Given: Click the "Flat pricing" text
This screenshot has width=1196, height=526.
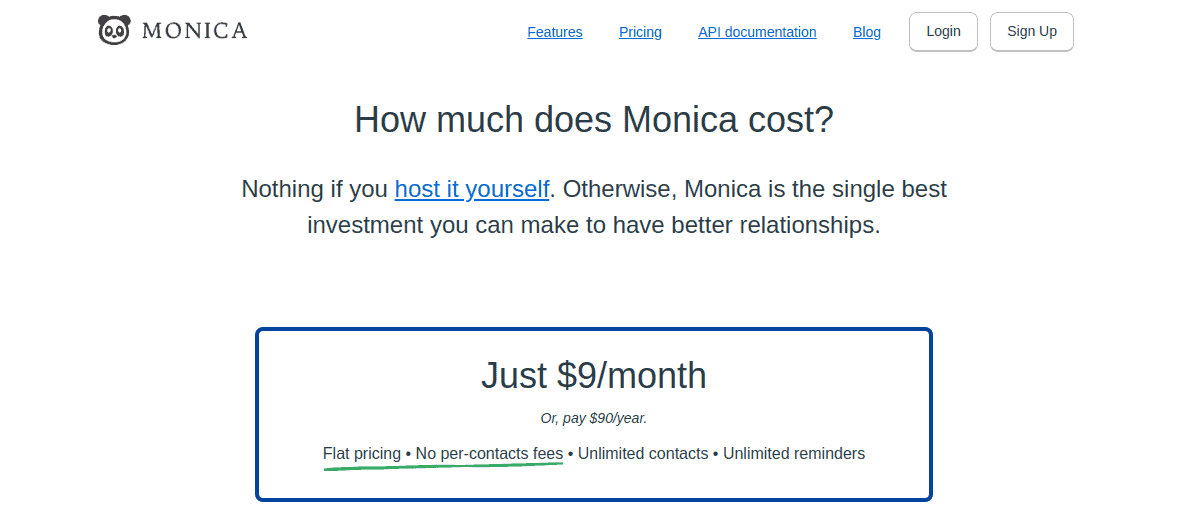Looking at the screenshot, I should point(361,454).
